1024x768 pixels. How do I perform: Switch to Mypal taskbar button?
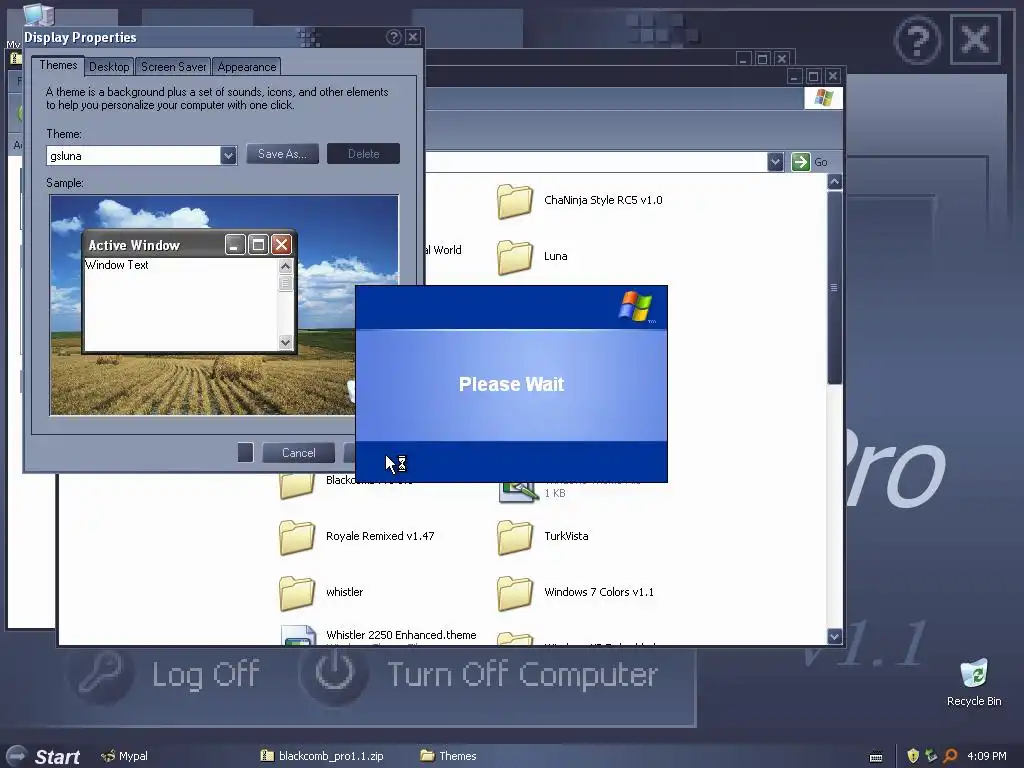click(x=124, y=756)
